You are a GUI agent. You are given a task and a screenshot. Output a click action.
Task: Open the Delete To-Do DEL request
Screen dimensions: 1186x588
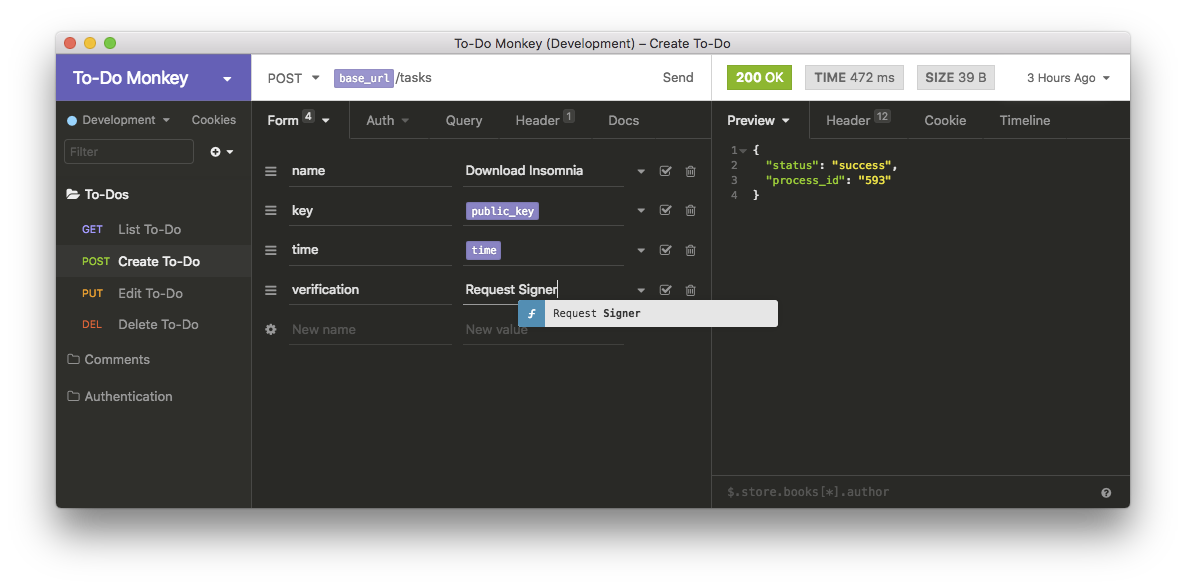(x=154, y=325)
